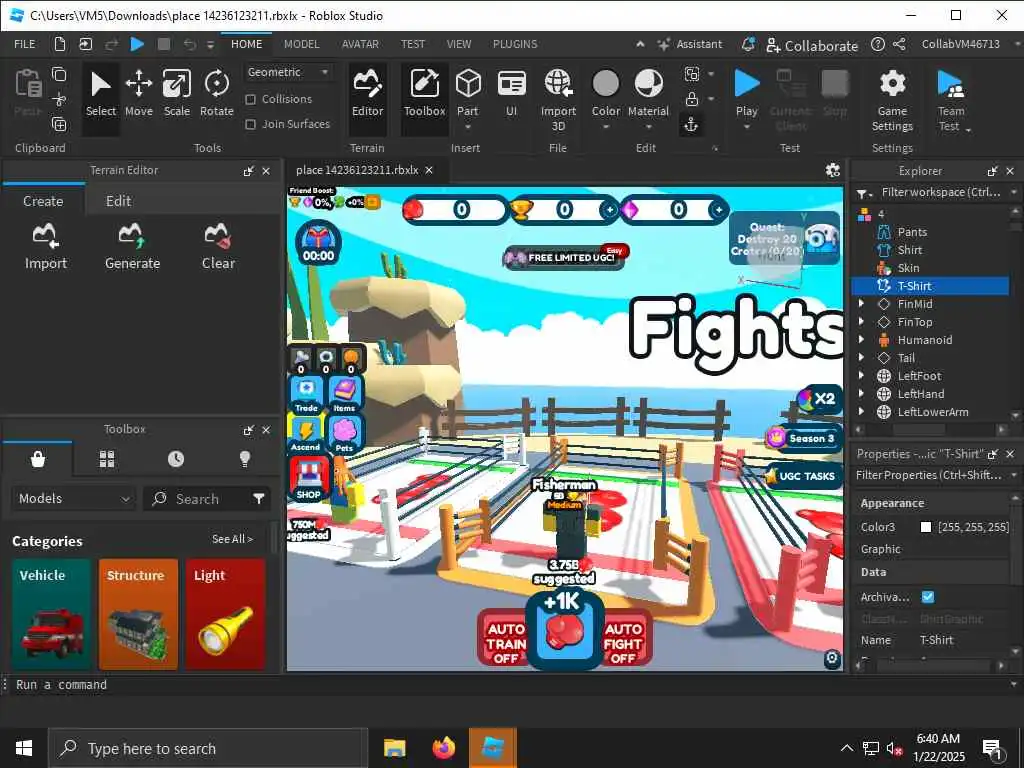Open FILE menu

pyautogui.click(x=25, y=44)
